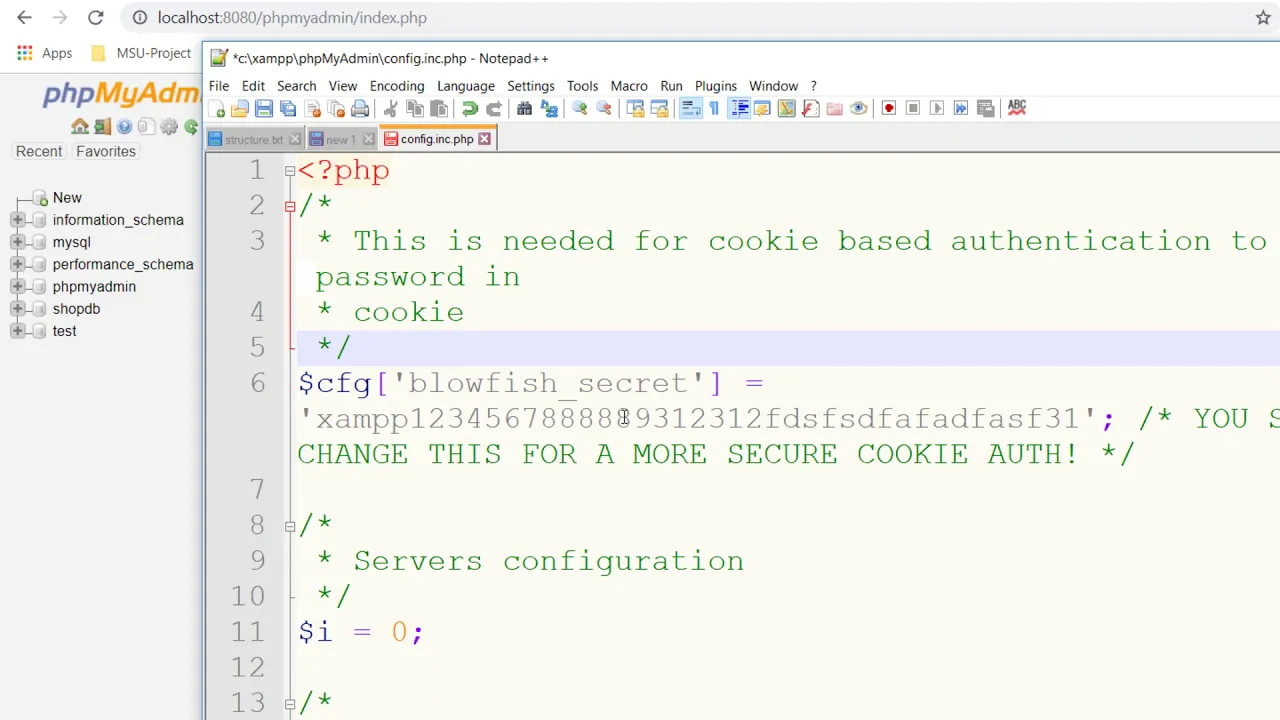Click the Close All toolbar icon

[x=337, y=108]
